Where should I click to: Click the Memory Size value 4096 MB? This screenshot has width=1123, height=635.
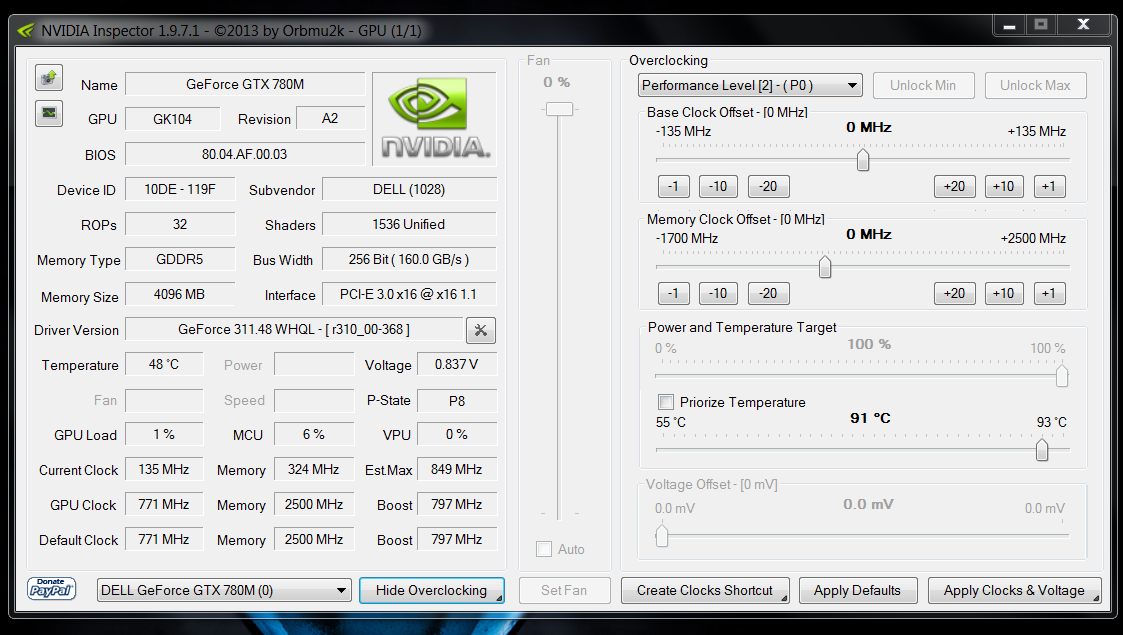coord(180,294)
